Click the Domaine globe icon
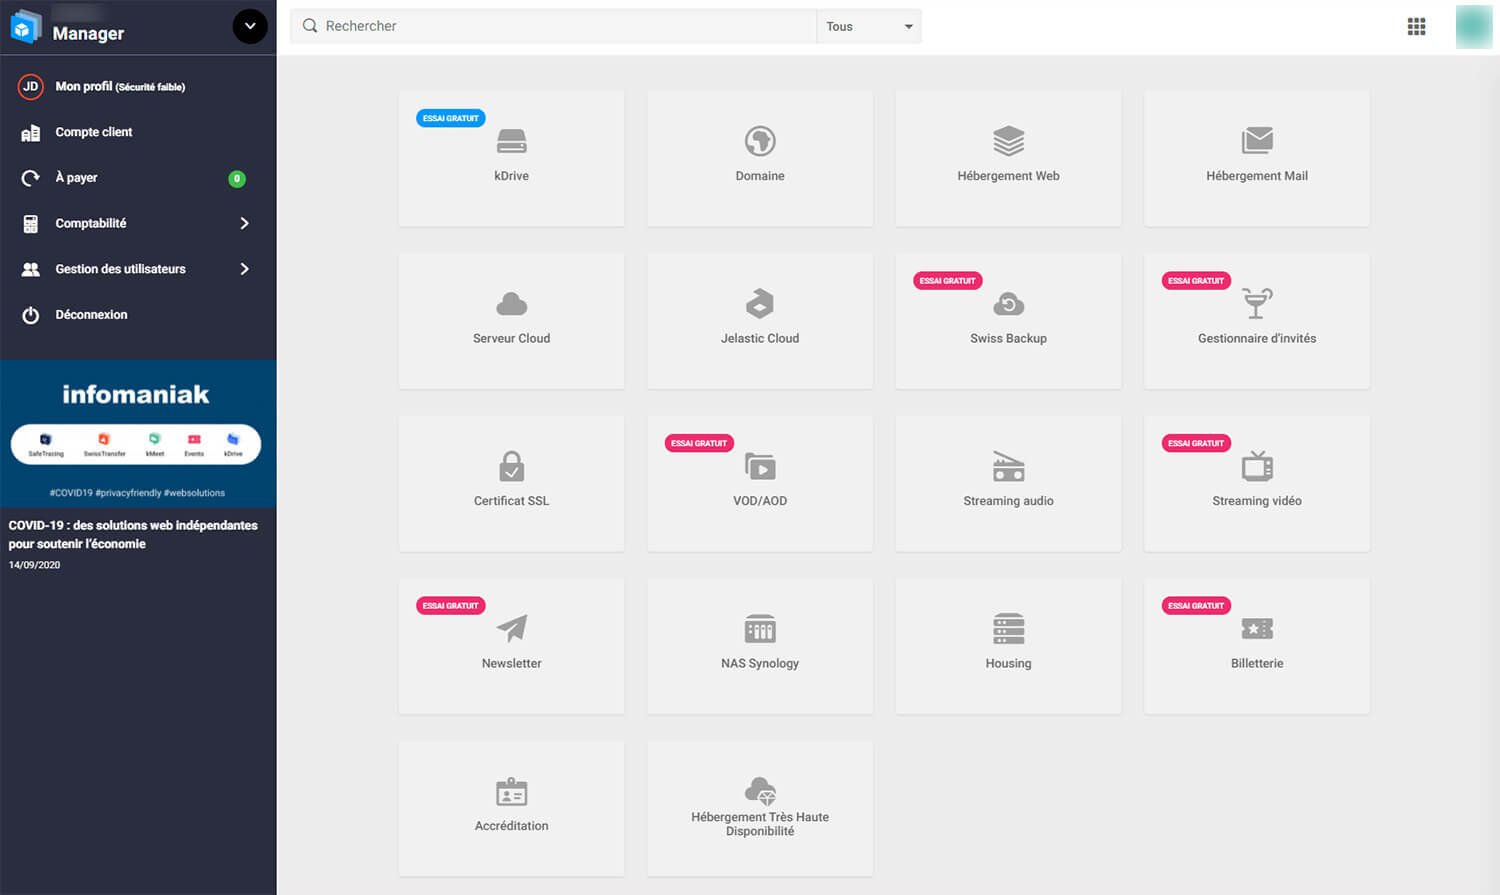Image resolution: width=1500 pixels, height=895 pixels. pos(760,141)
